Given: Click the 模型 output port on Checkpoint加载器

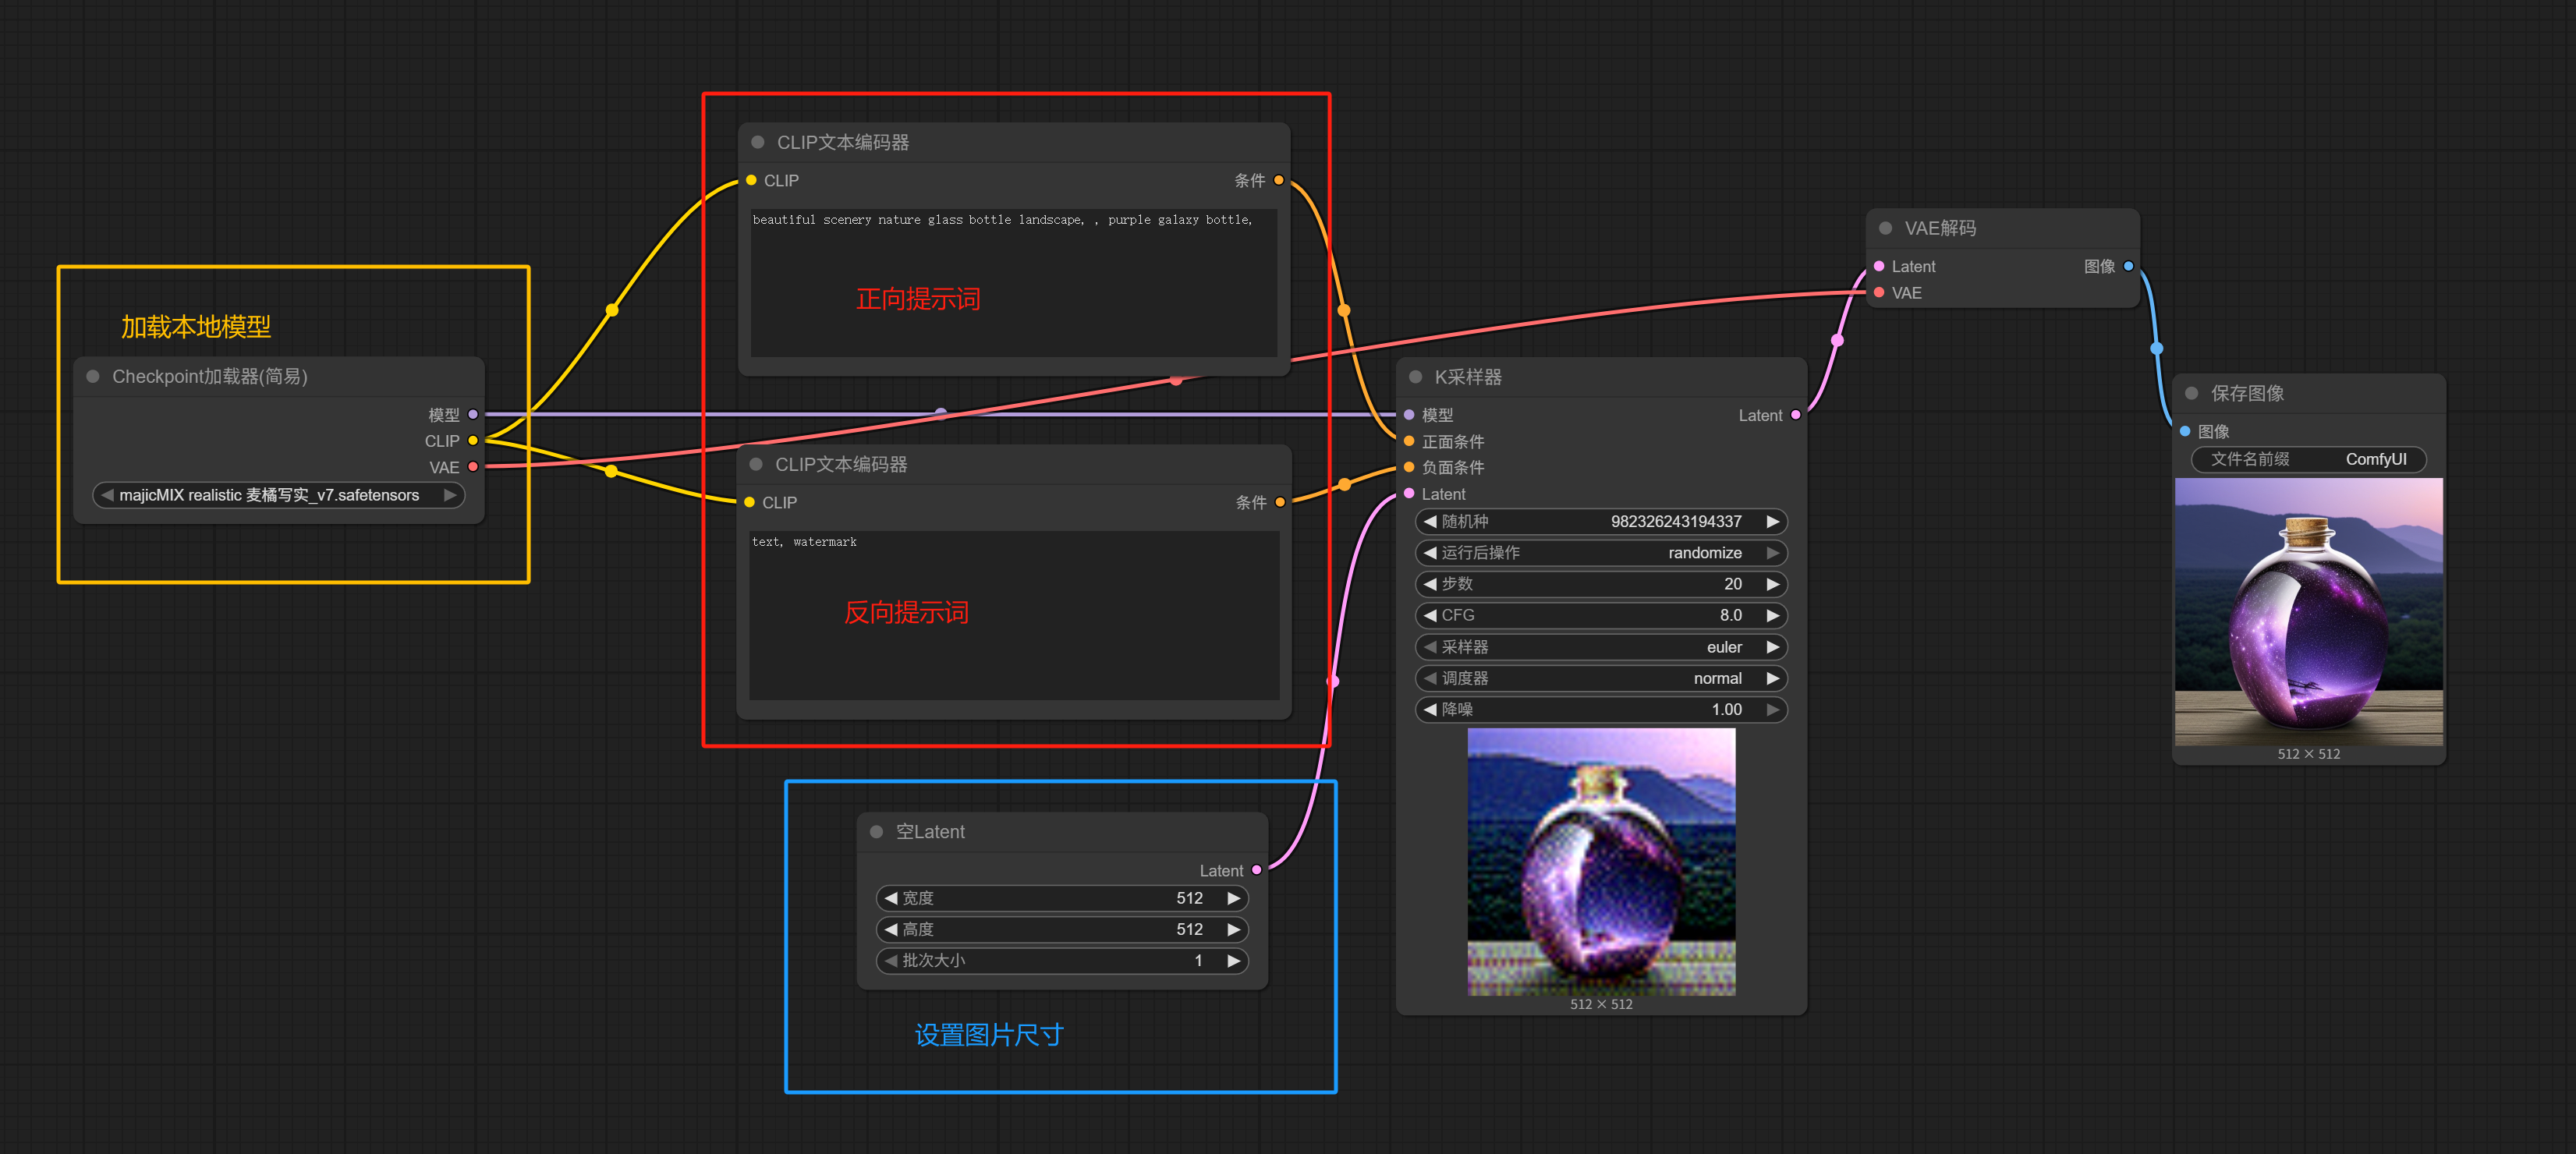Looking at the screenshot, I should pyautogui.click(x=473, y=414).
